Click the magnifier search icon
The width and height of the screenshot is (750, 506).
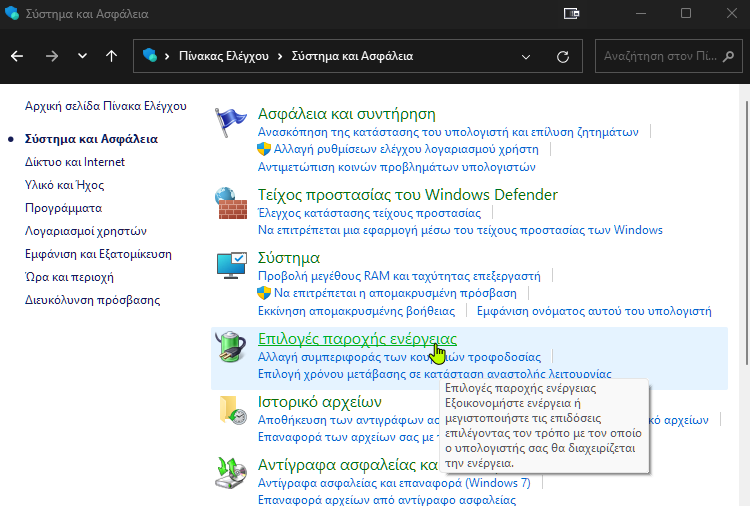tap(728, 56)
